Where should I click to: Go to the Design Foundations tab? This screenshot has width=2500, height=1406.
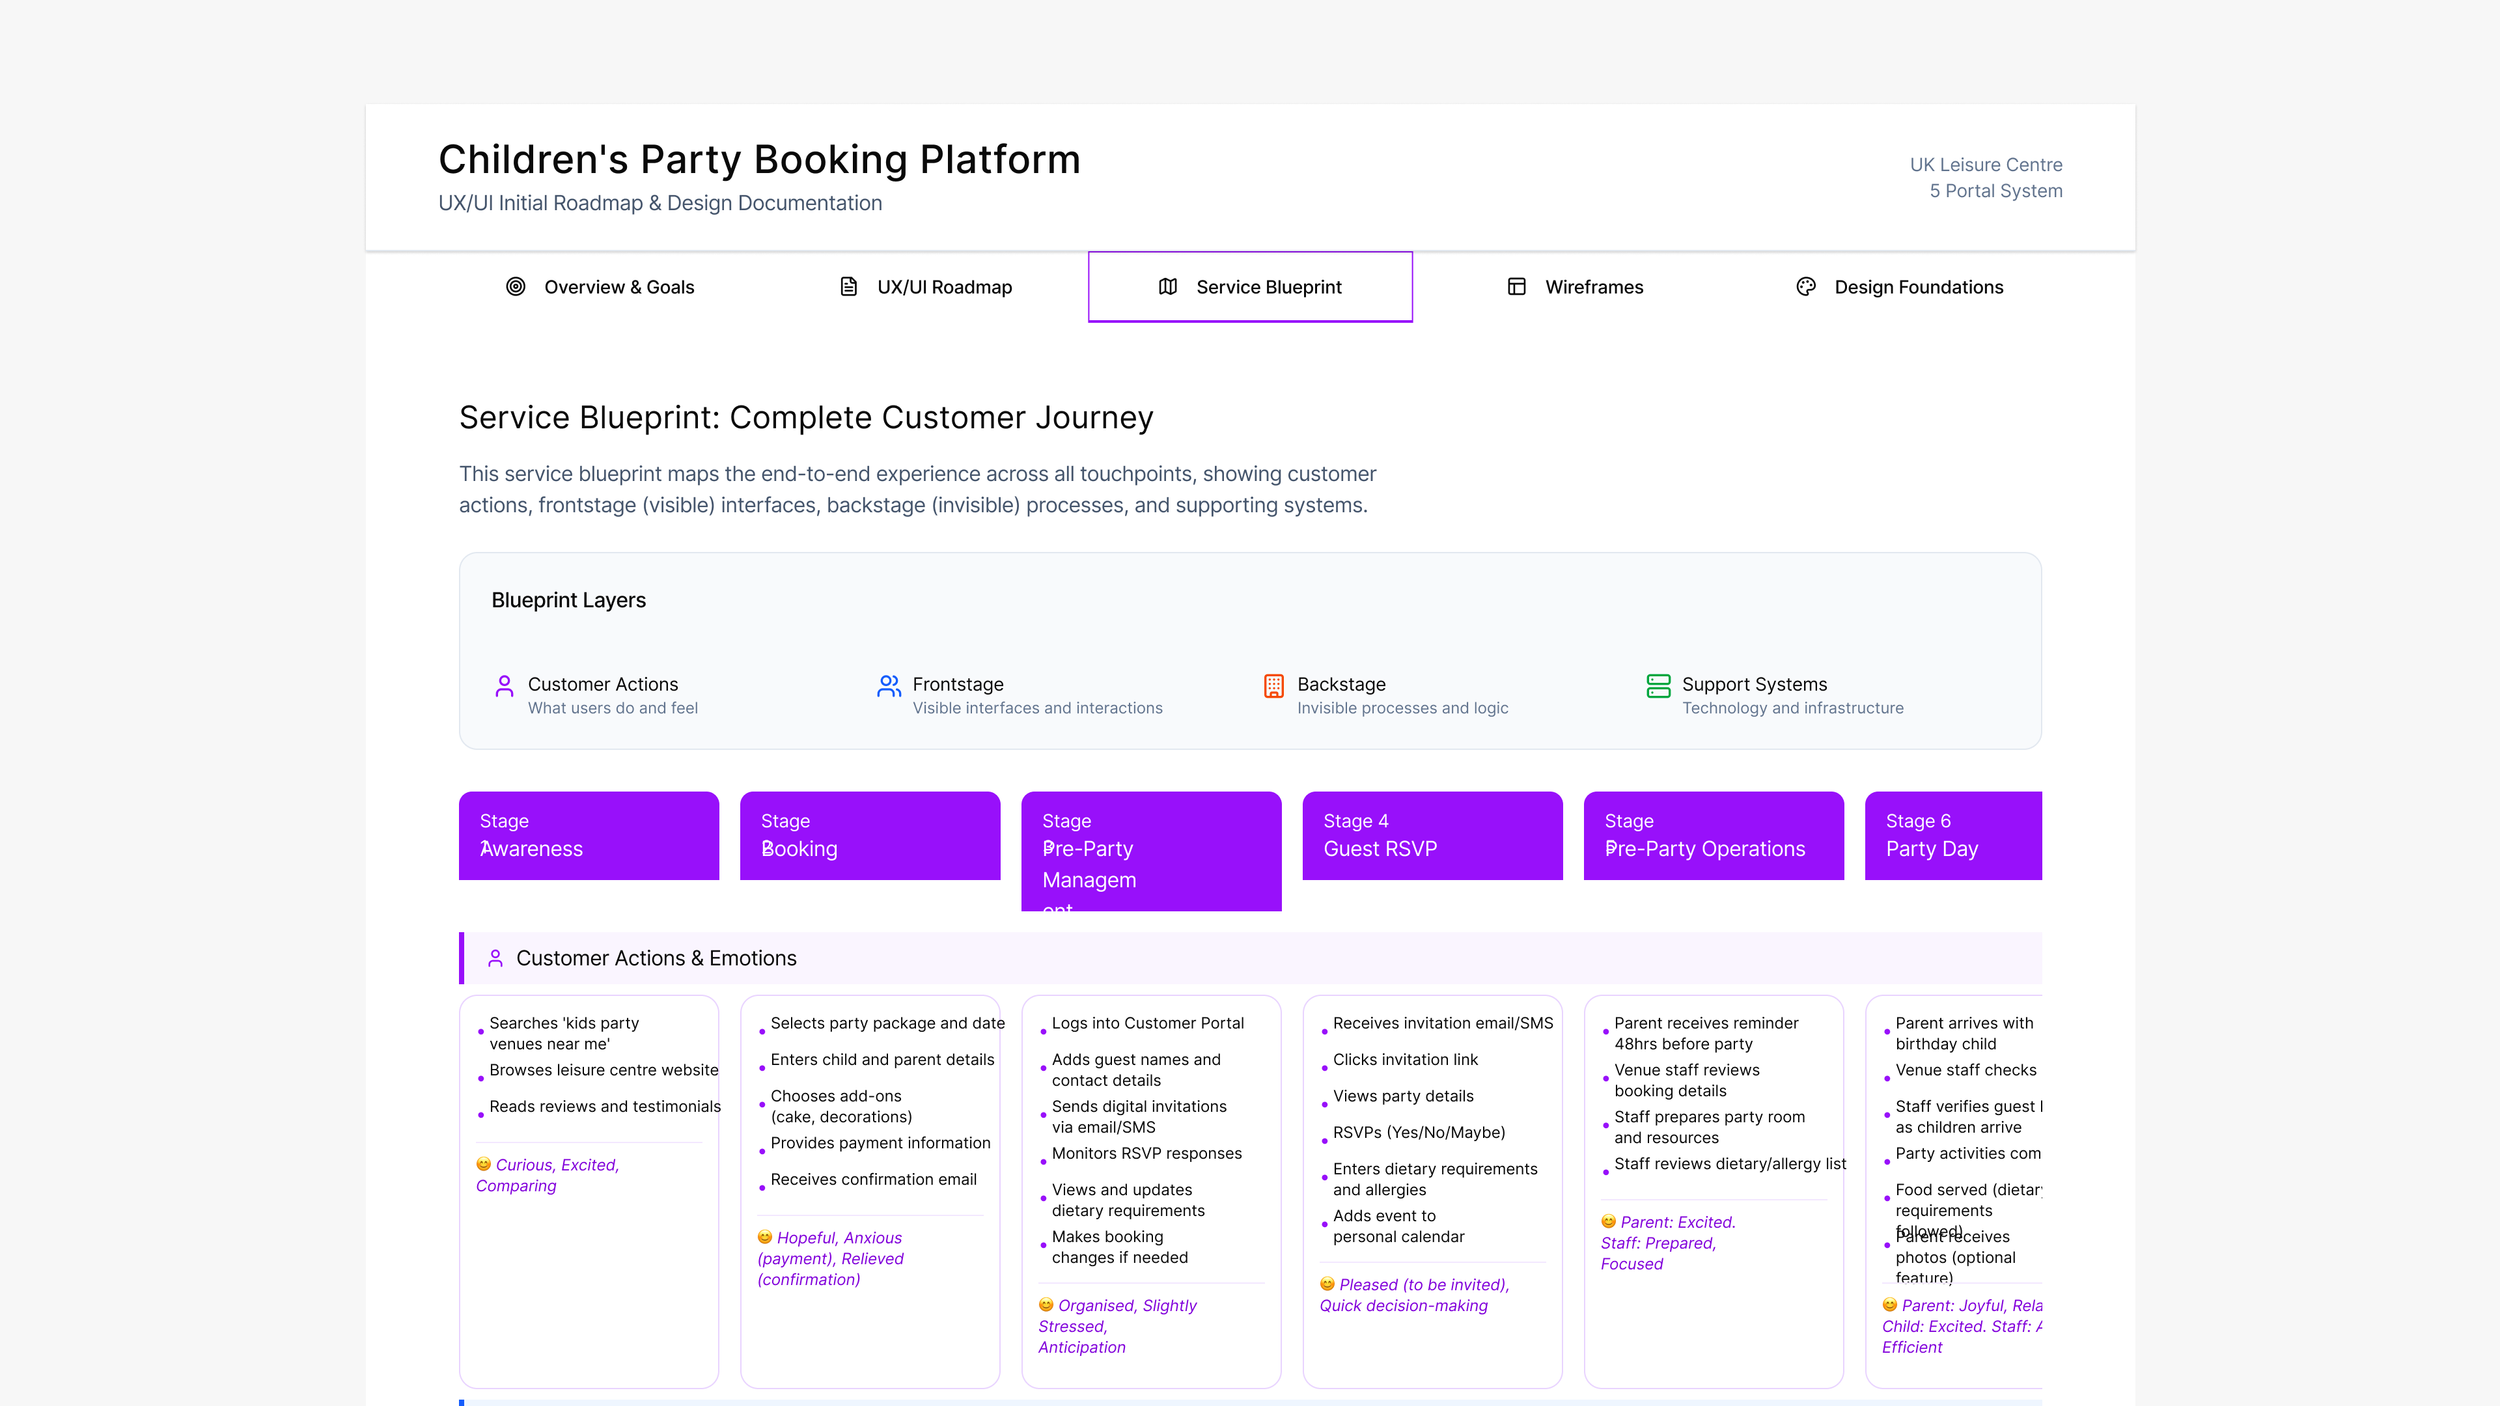1900,287
